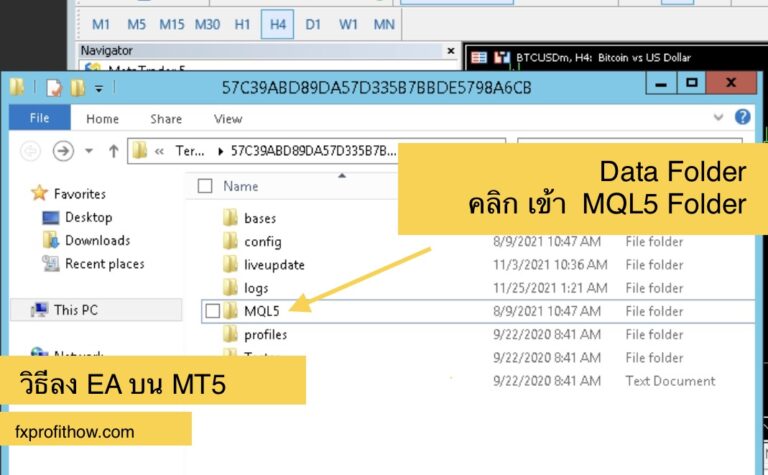Open Desktop in Favorites

88,217
